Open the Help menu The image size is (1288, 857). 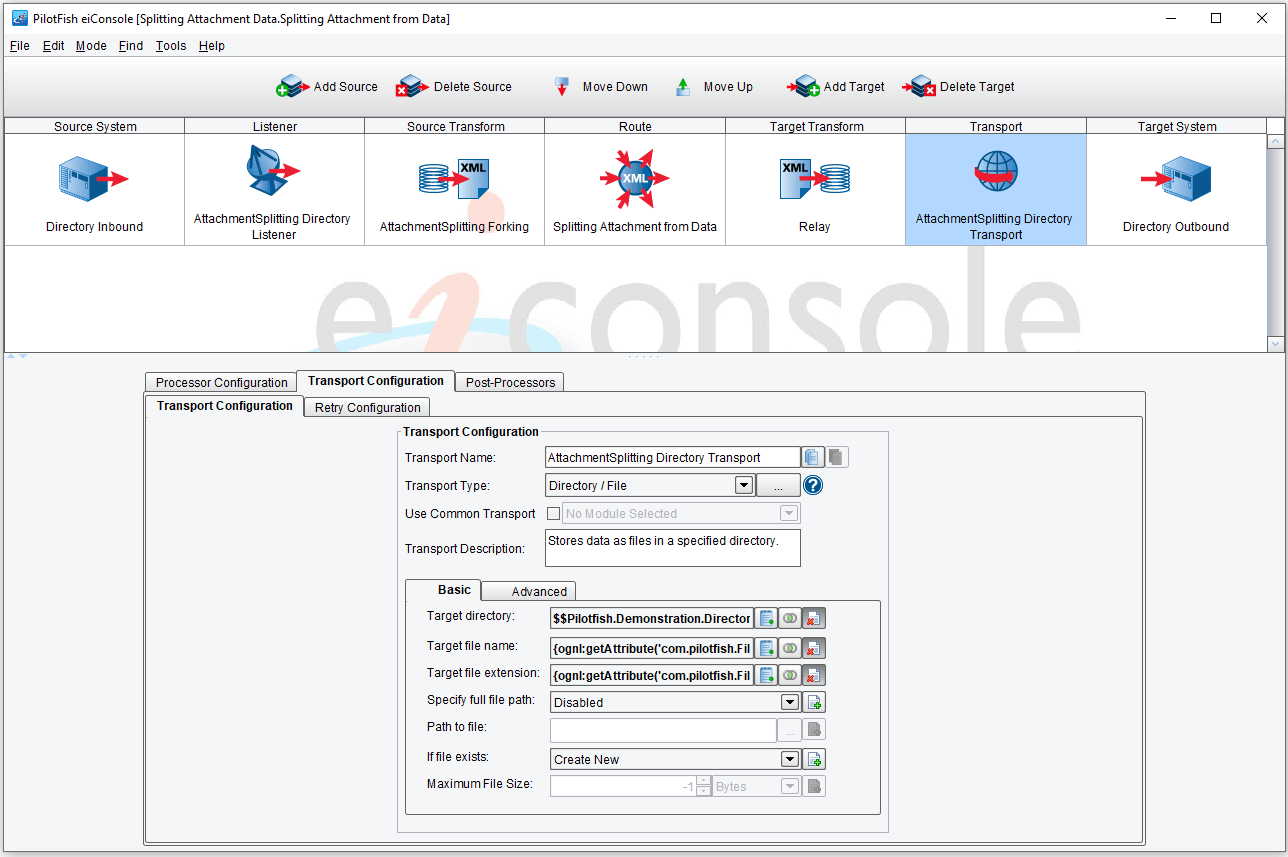click(212, 46)
